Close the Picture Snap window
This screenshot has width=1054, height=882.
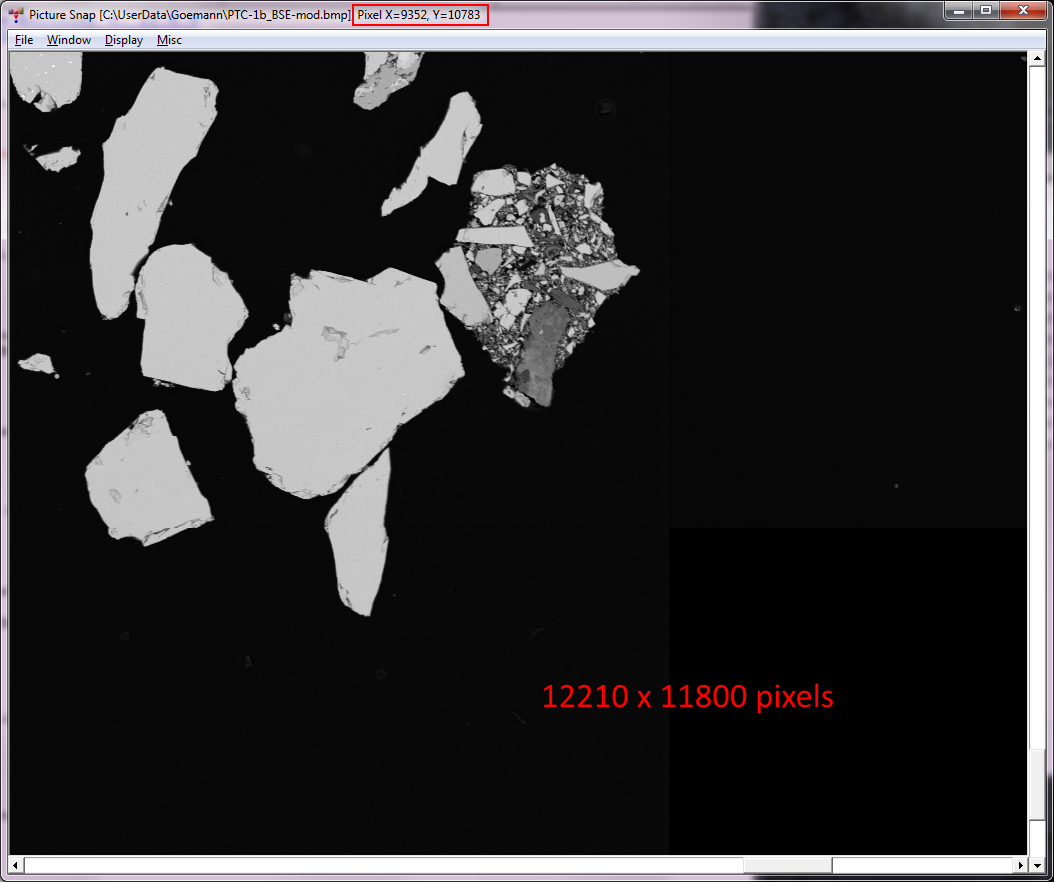point(1023,11)
